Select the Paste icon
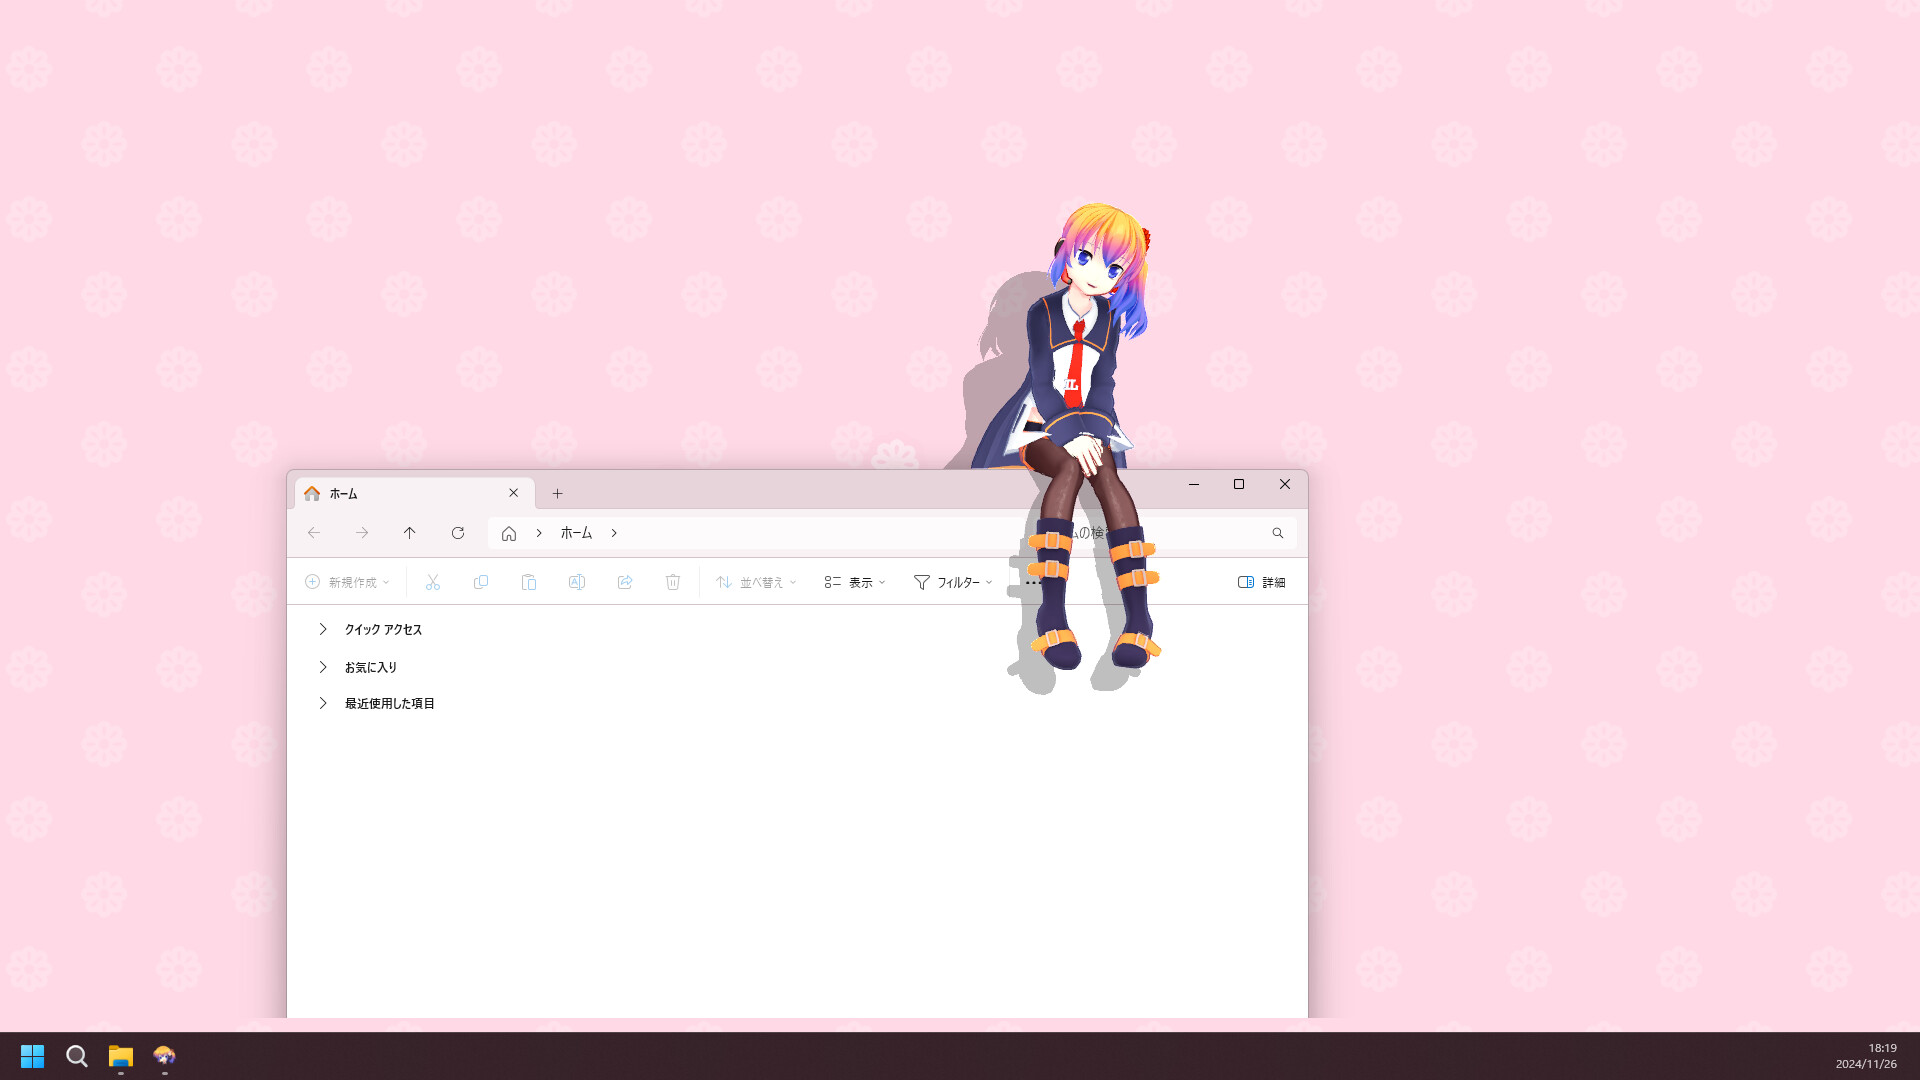 click(529, 581)
